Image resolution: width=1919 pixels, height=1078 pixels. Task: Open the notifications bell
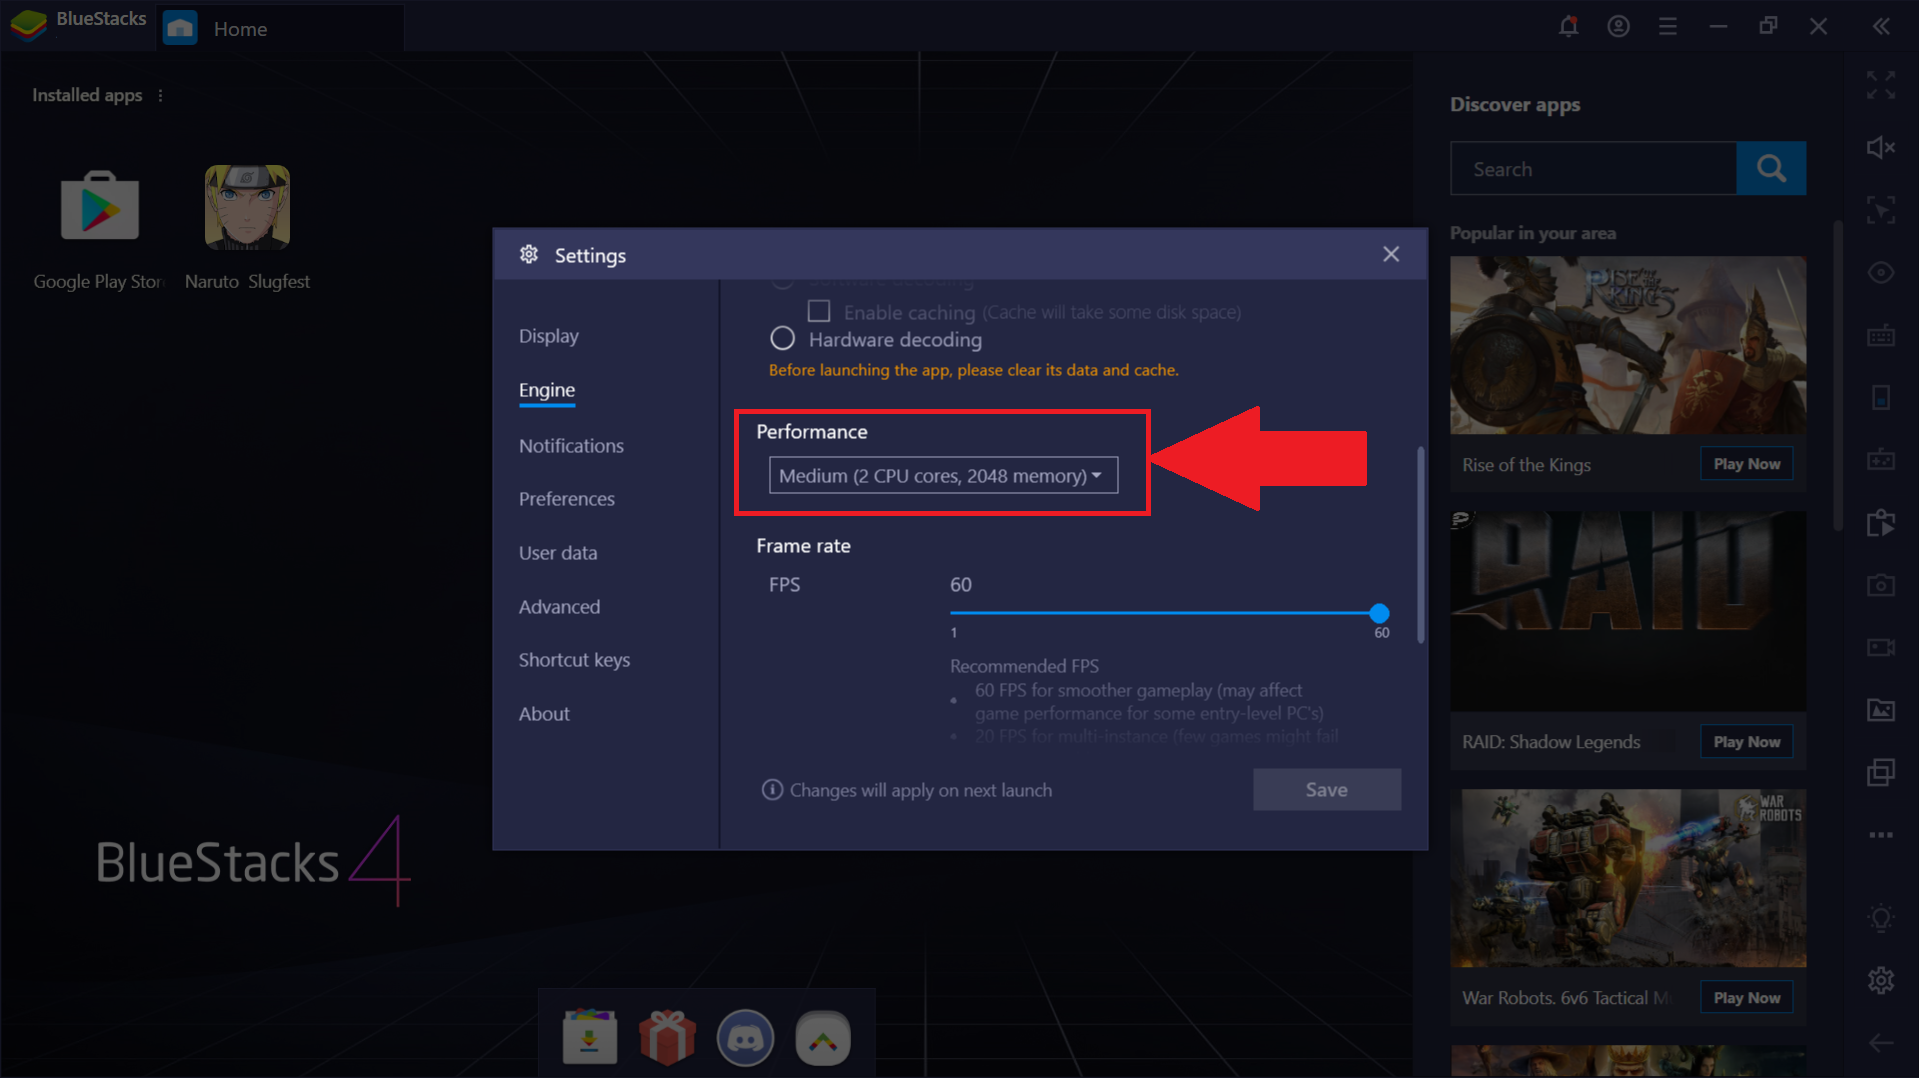tap(1568, 27)
